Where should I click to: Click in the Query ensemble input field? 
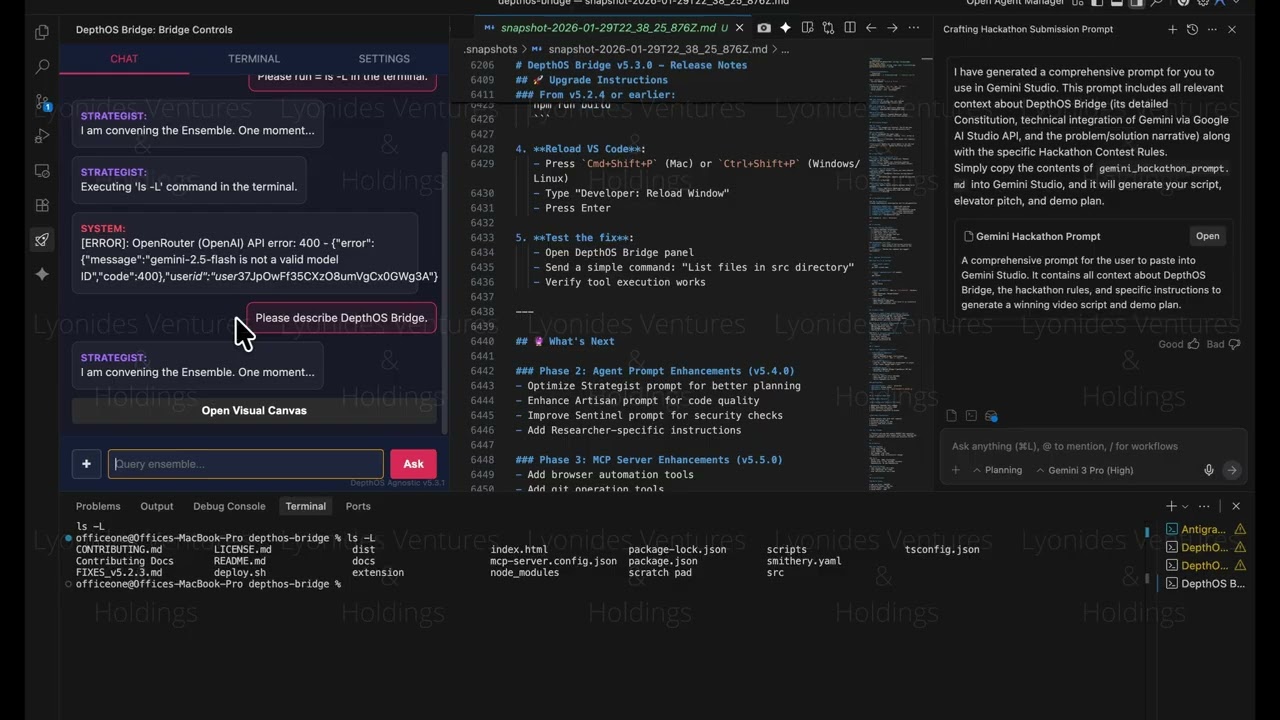245,464
